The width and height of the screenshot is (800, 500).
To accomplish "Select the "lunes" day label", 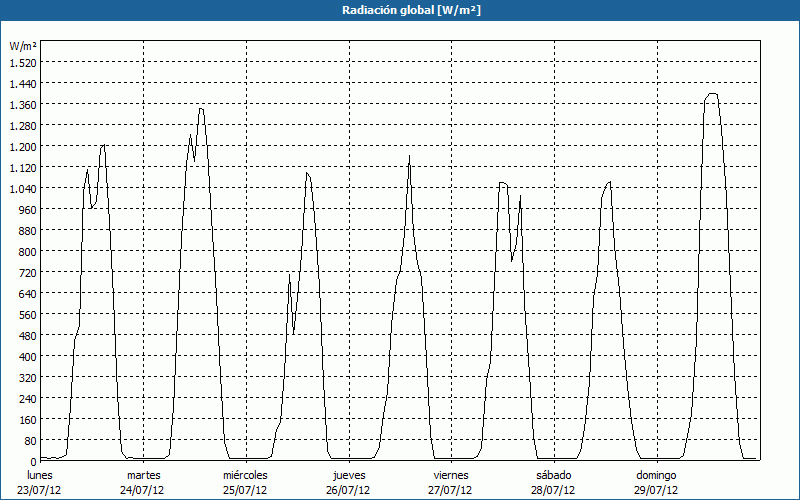I will tap(40, 474).
